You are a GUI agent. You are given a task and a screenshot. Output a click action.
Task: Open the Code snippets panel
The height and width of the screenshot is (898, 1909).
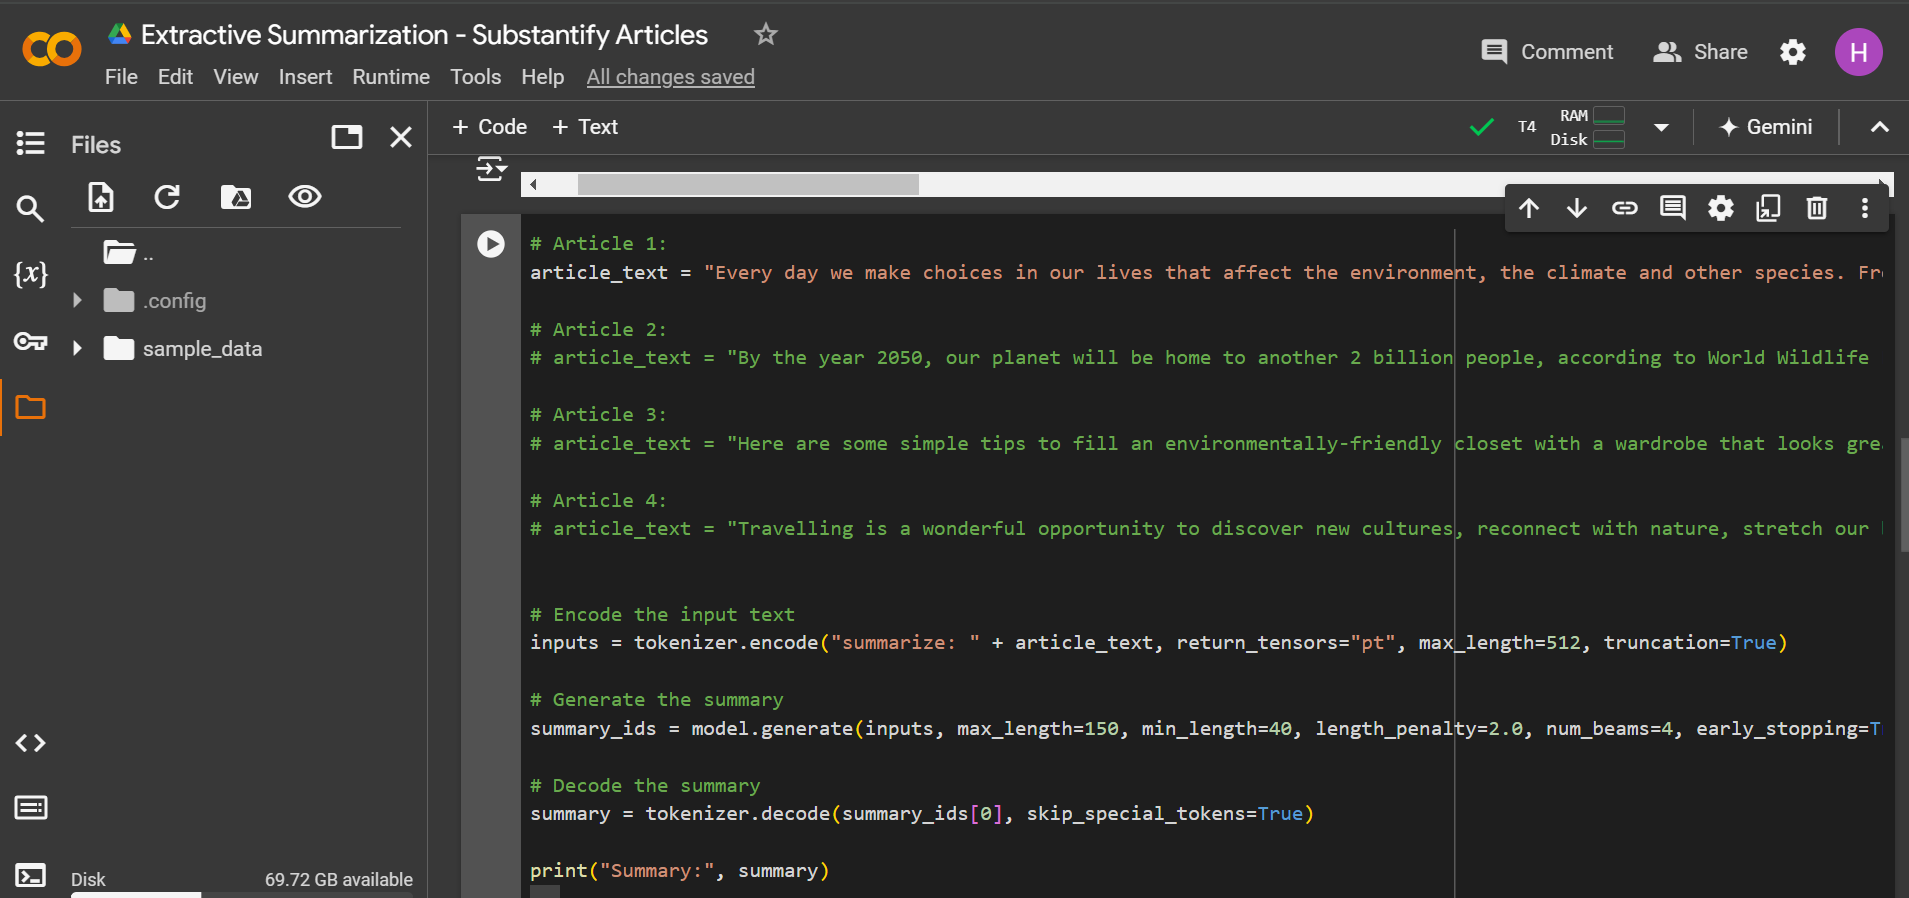(x=30, y=743)
